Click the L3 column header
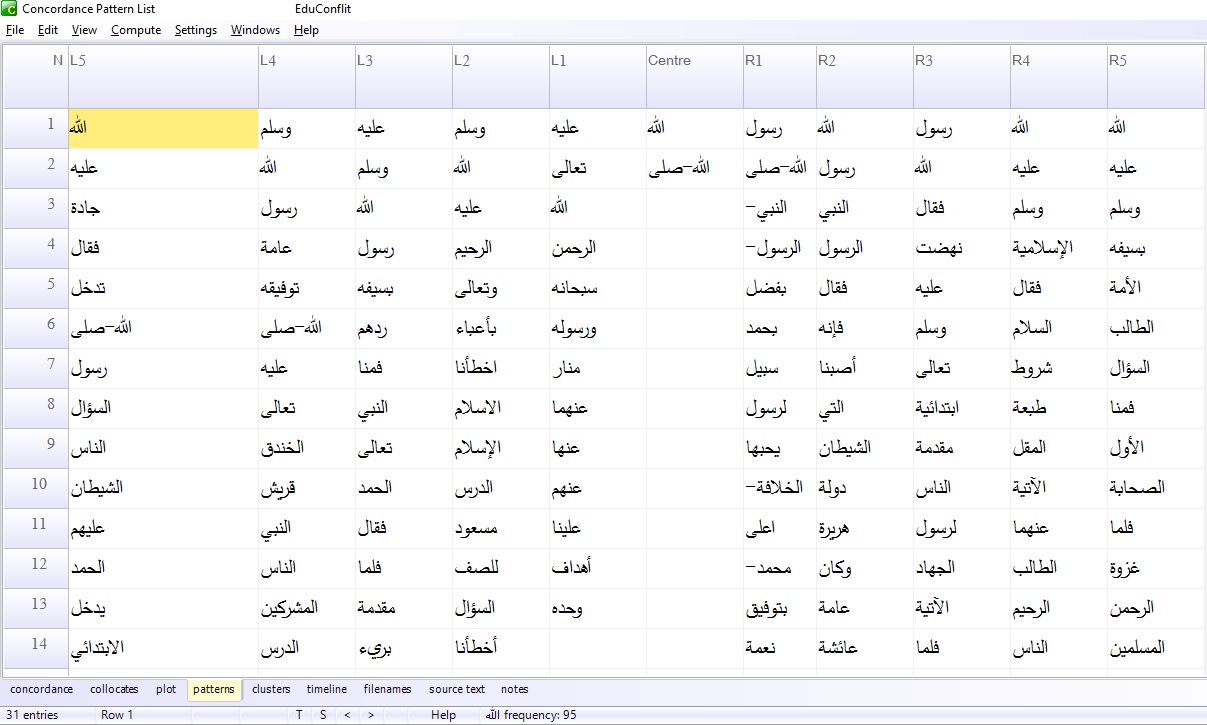 pyautogui.click(x=404, y=76)
